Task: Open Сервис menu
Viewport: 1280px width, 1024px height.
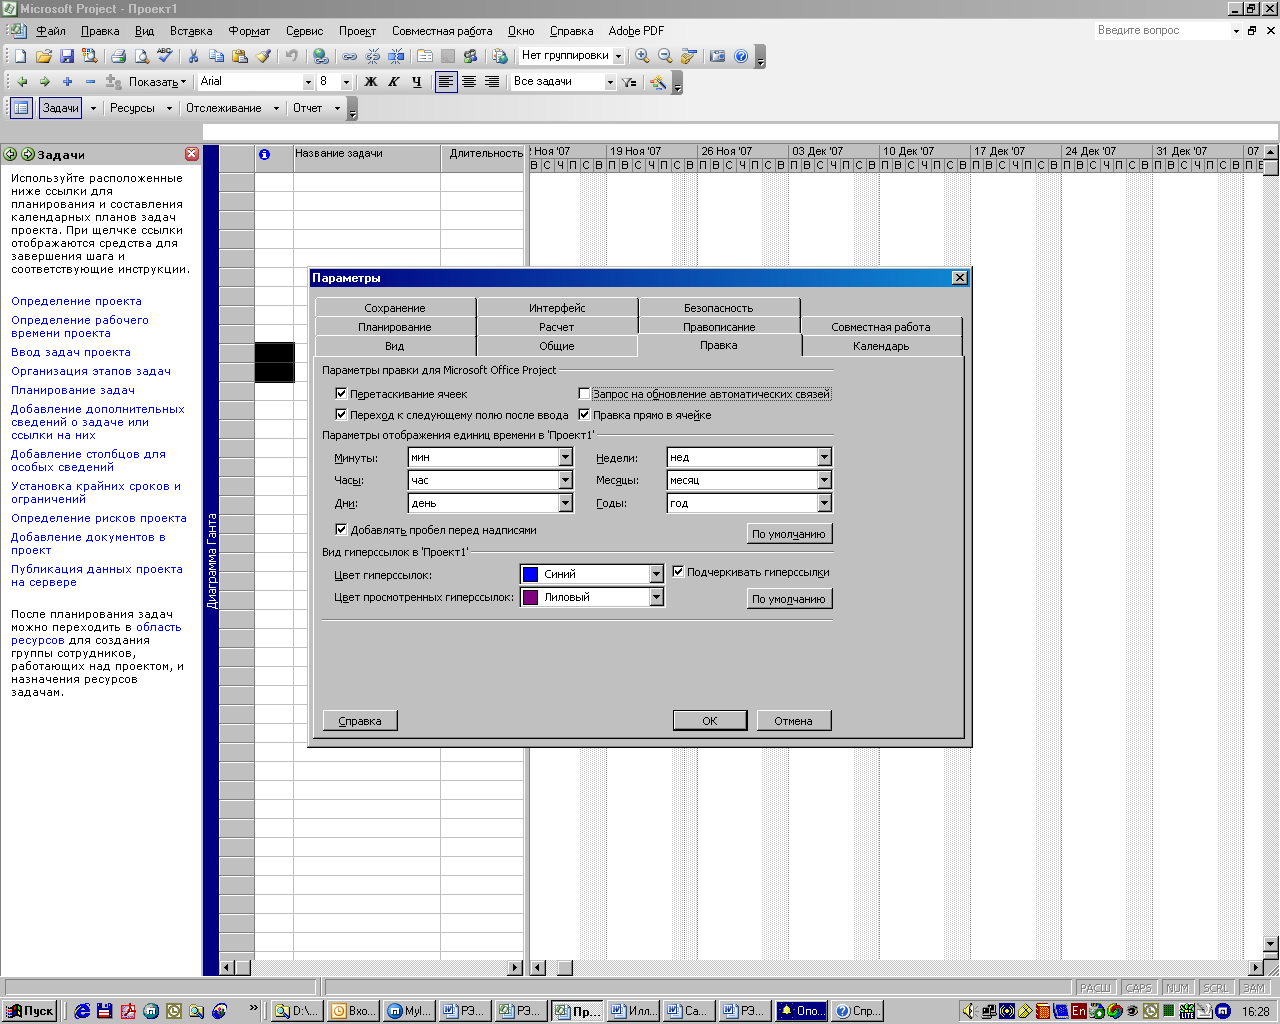Action: coord(304,31)
